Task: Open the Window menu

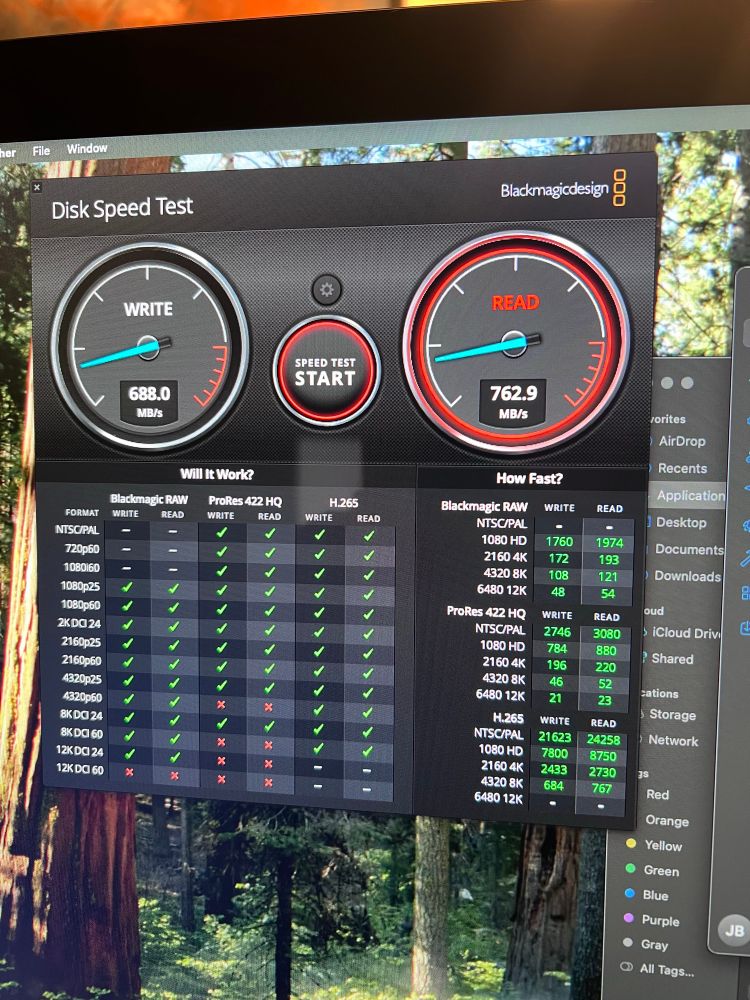Action: (87, 149)
